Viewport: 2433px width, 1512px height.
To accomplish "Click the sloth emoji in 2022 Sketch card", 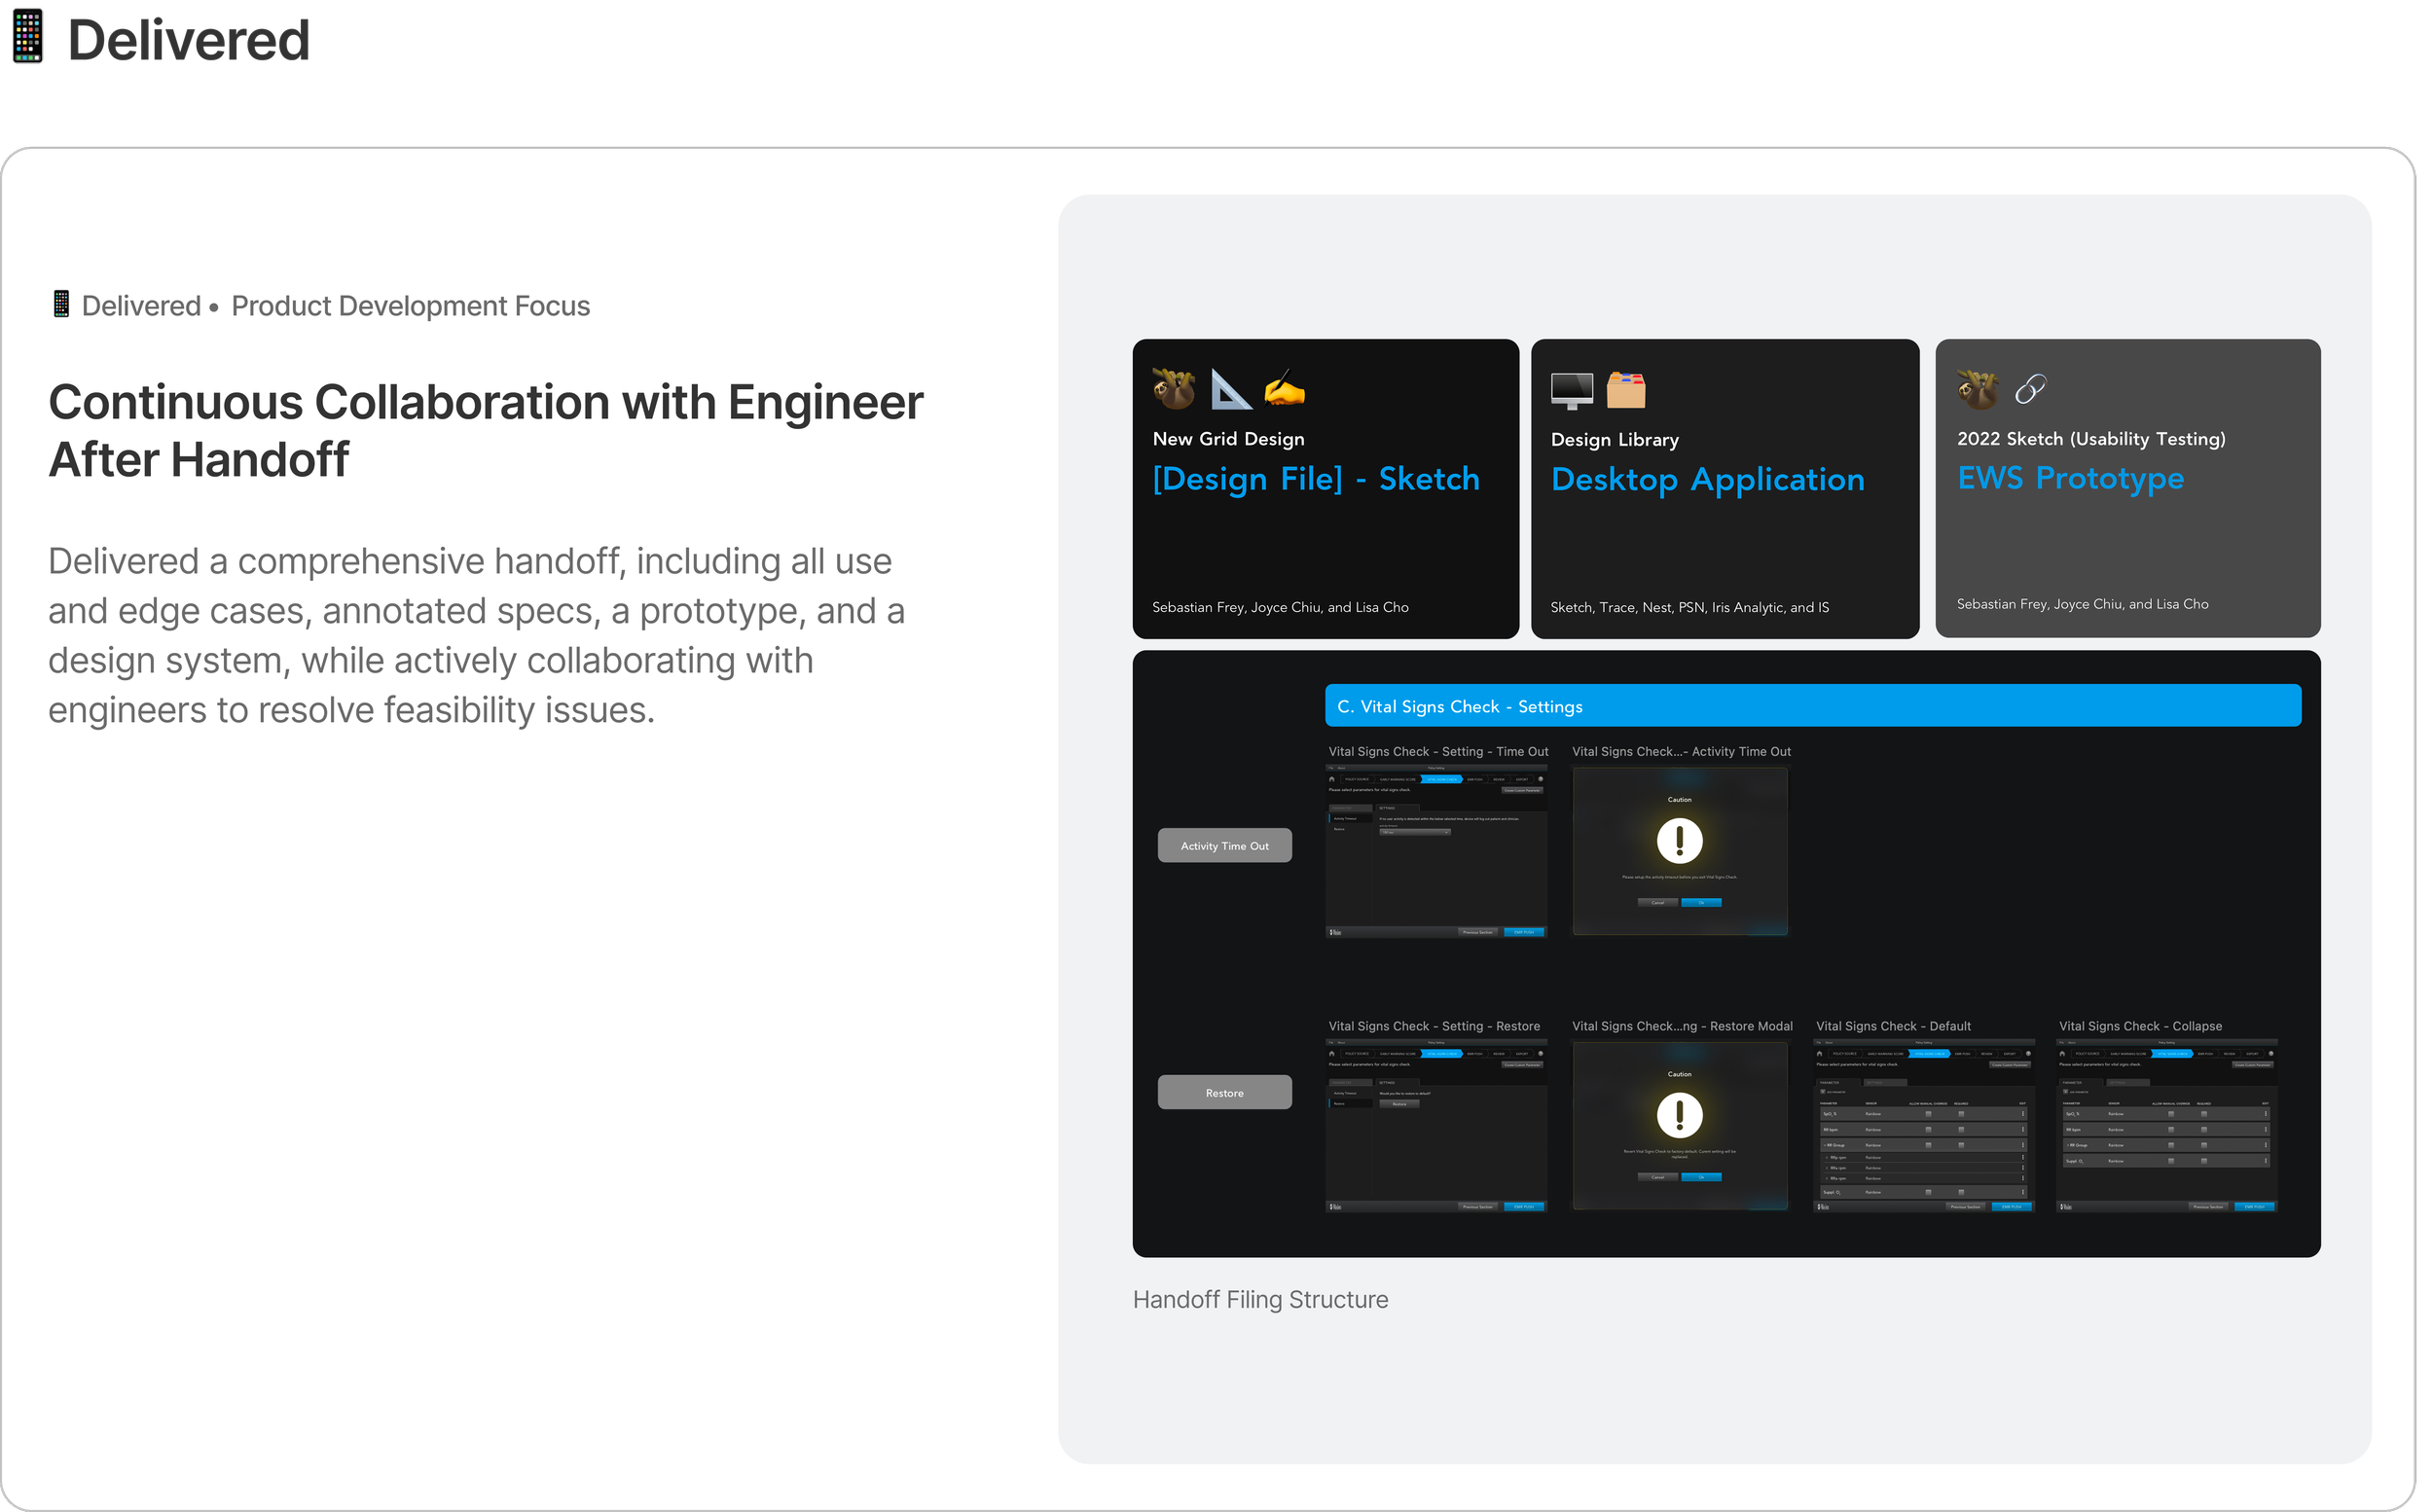I will (x=1978, y=389).
